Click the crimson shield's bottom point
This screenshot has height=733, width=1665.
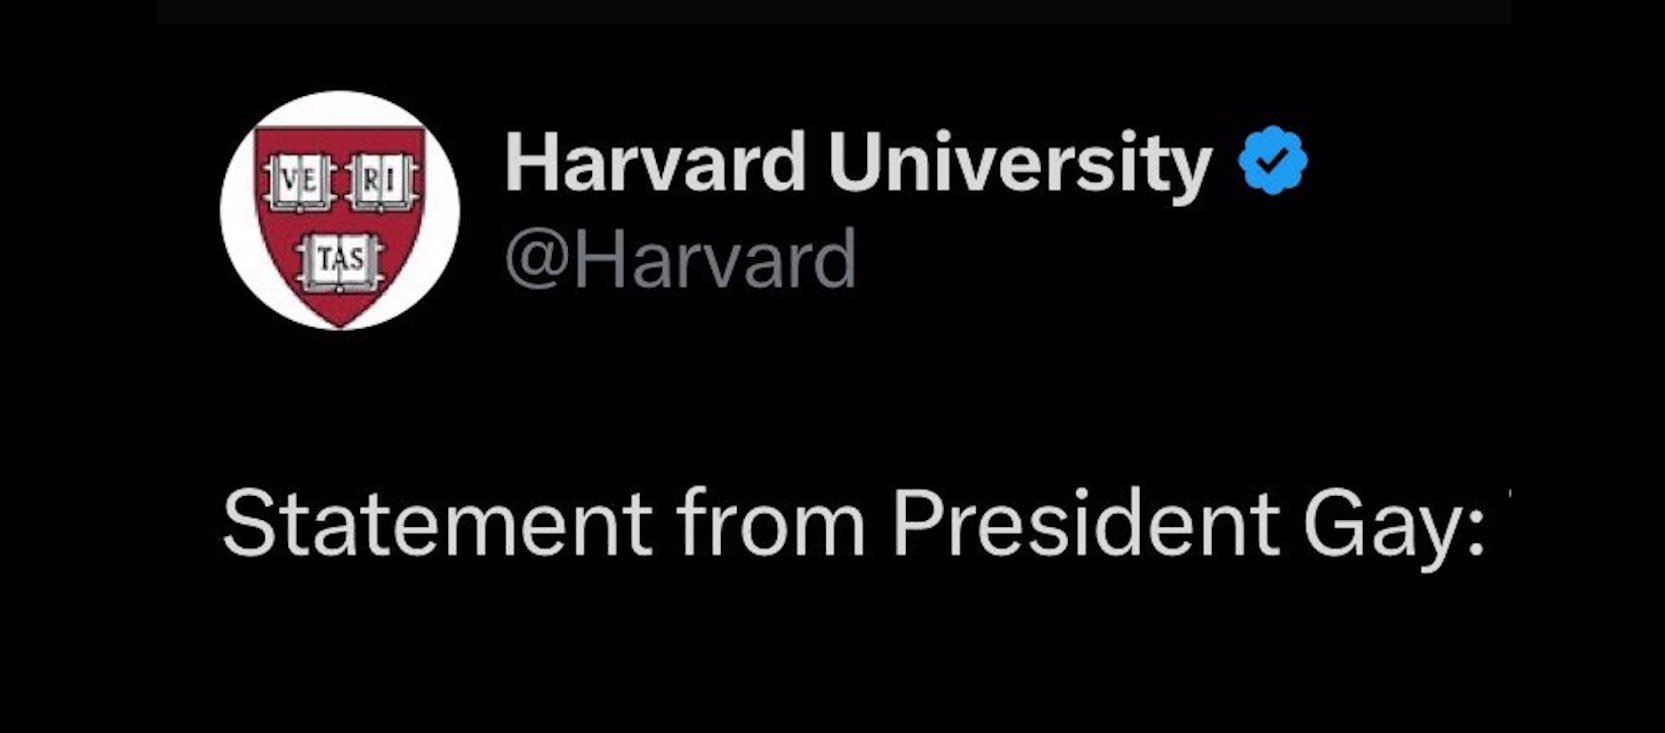pos(339,322)
